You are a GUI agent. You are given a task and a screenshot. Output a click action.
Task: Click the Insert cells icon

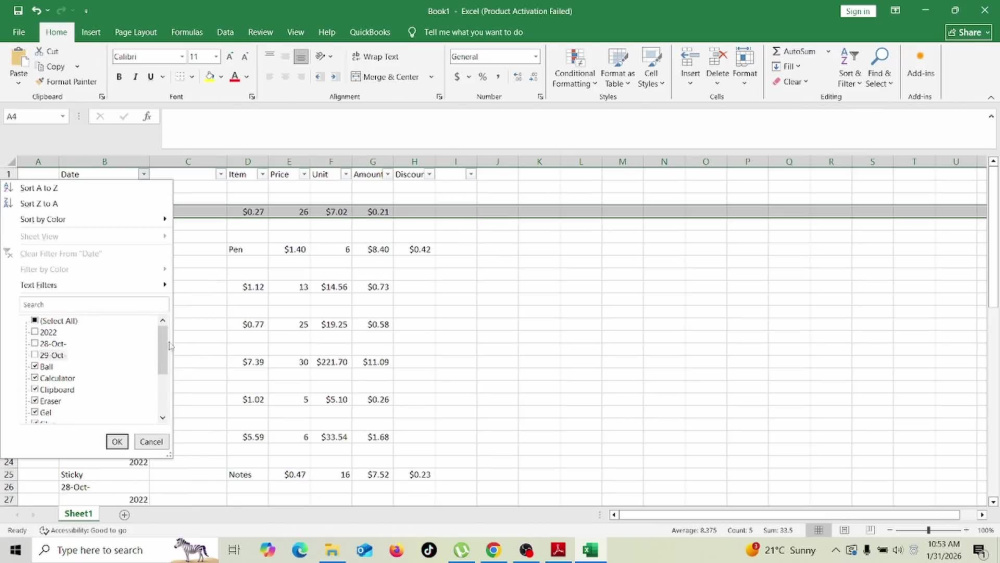[690, 59]
